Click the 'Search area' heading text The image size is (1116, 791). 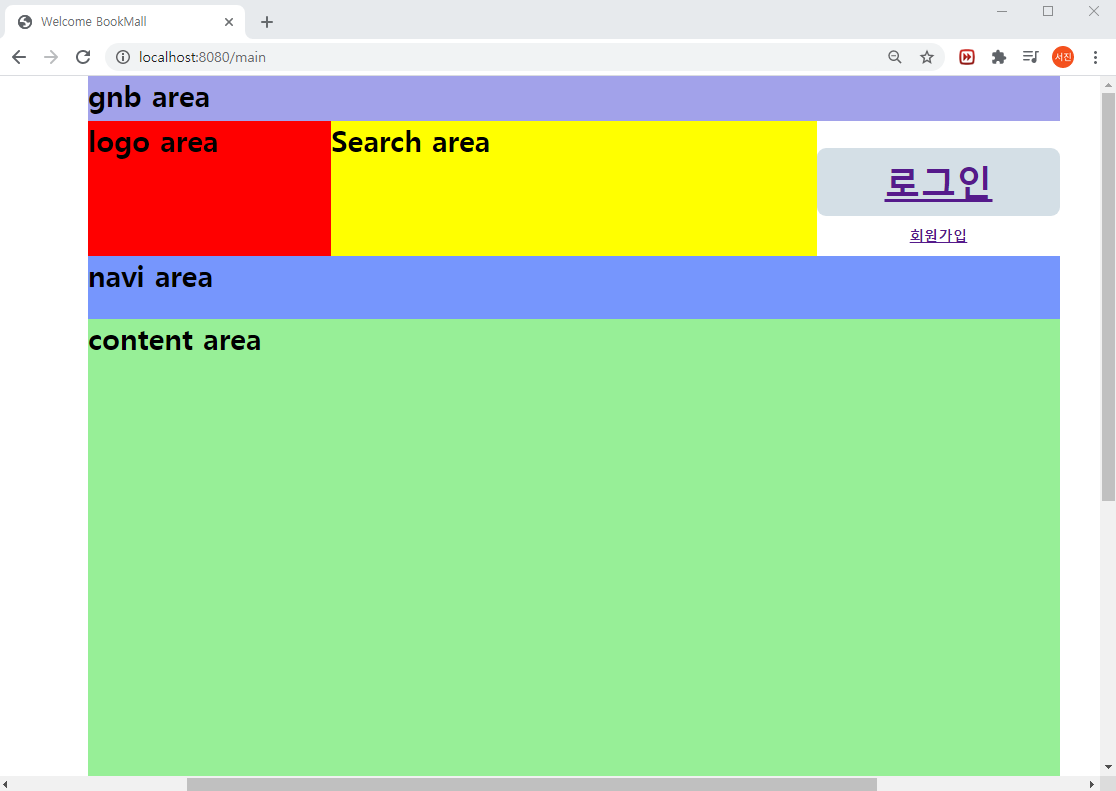[x=411, y=142]
